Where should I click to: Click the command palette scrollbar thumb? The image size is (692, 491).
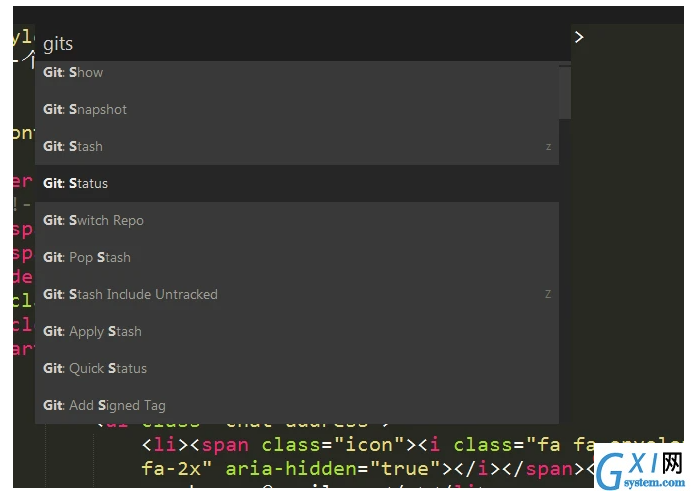(564, 92)
